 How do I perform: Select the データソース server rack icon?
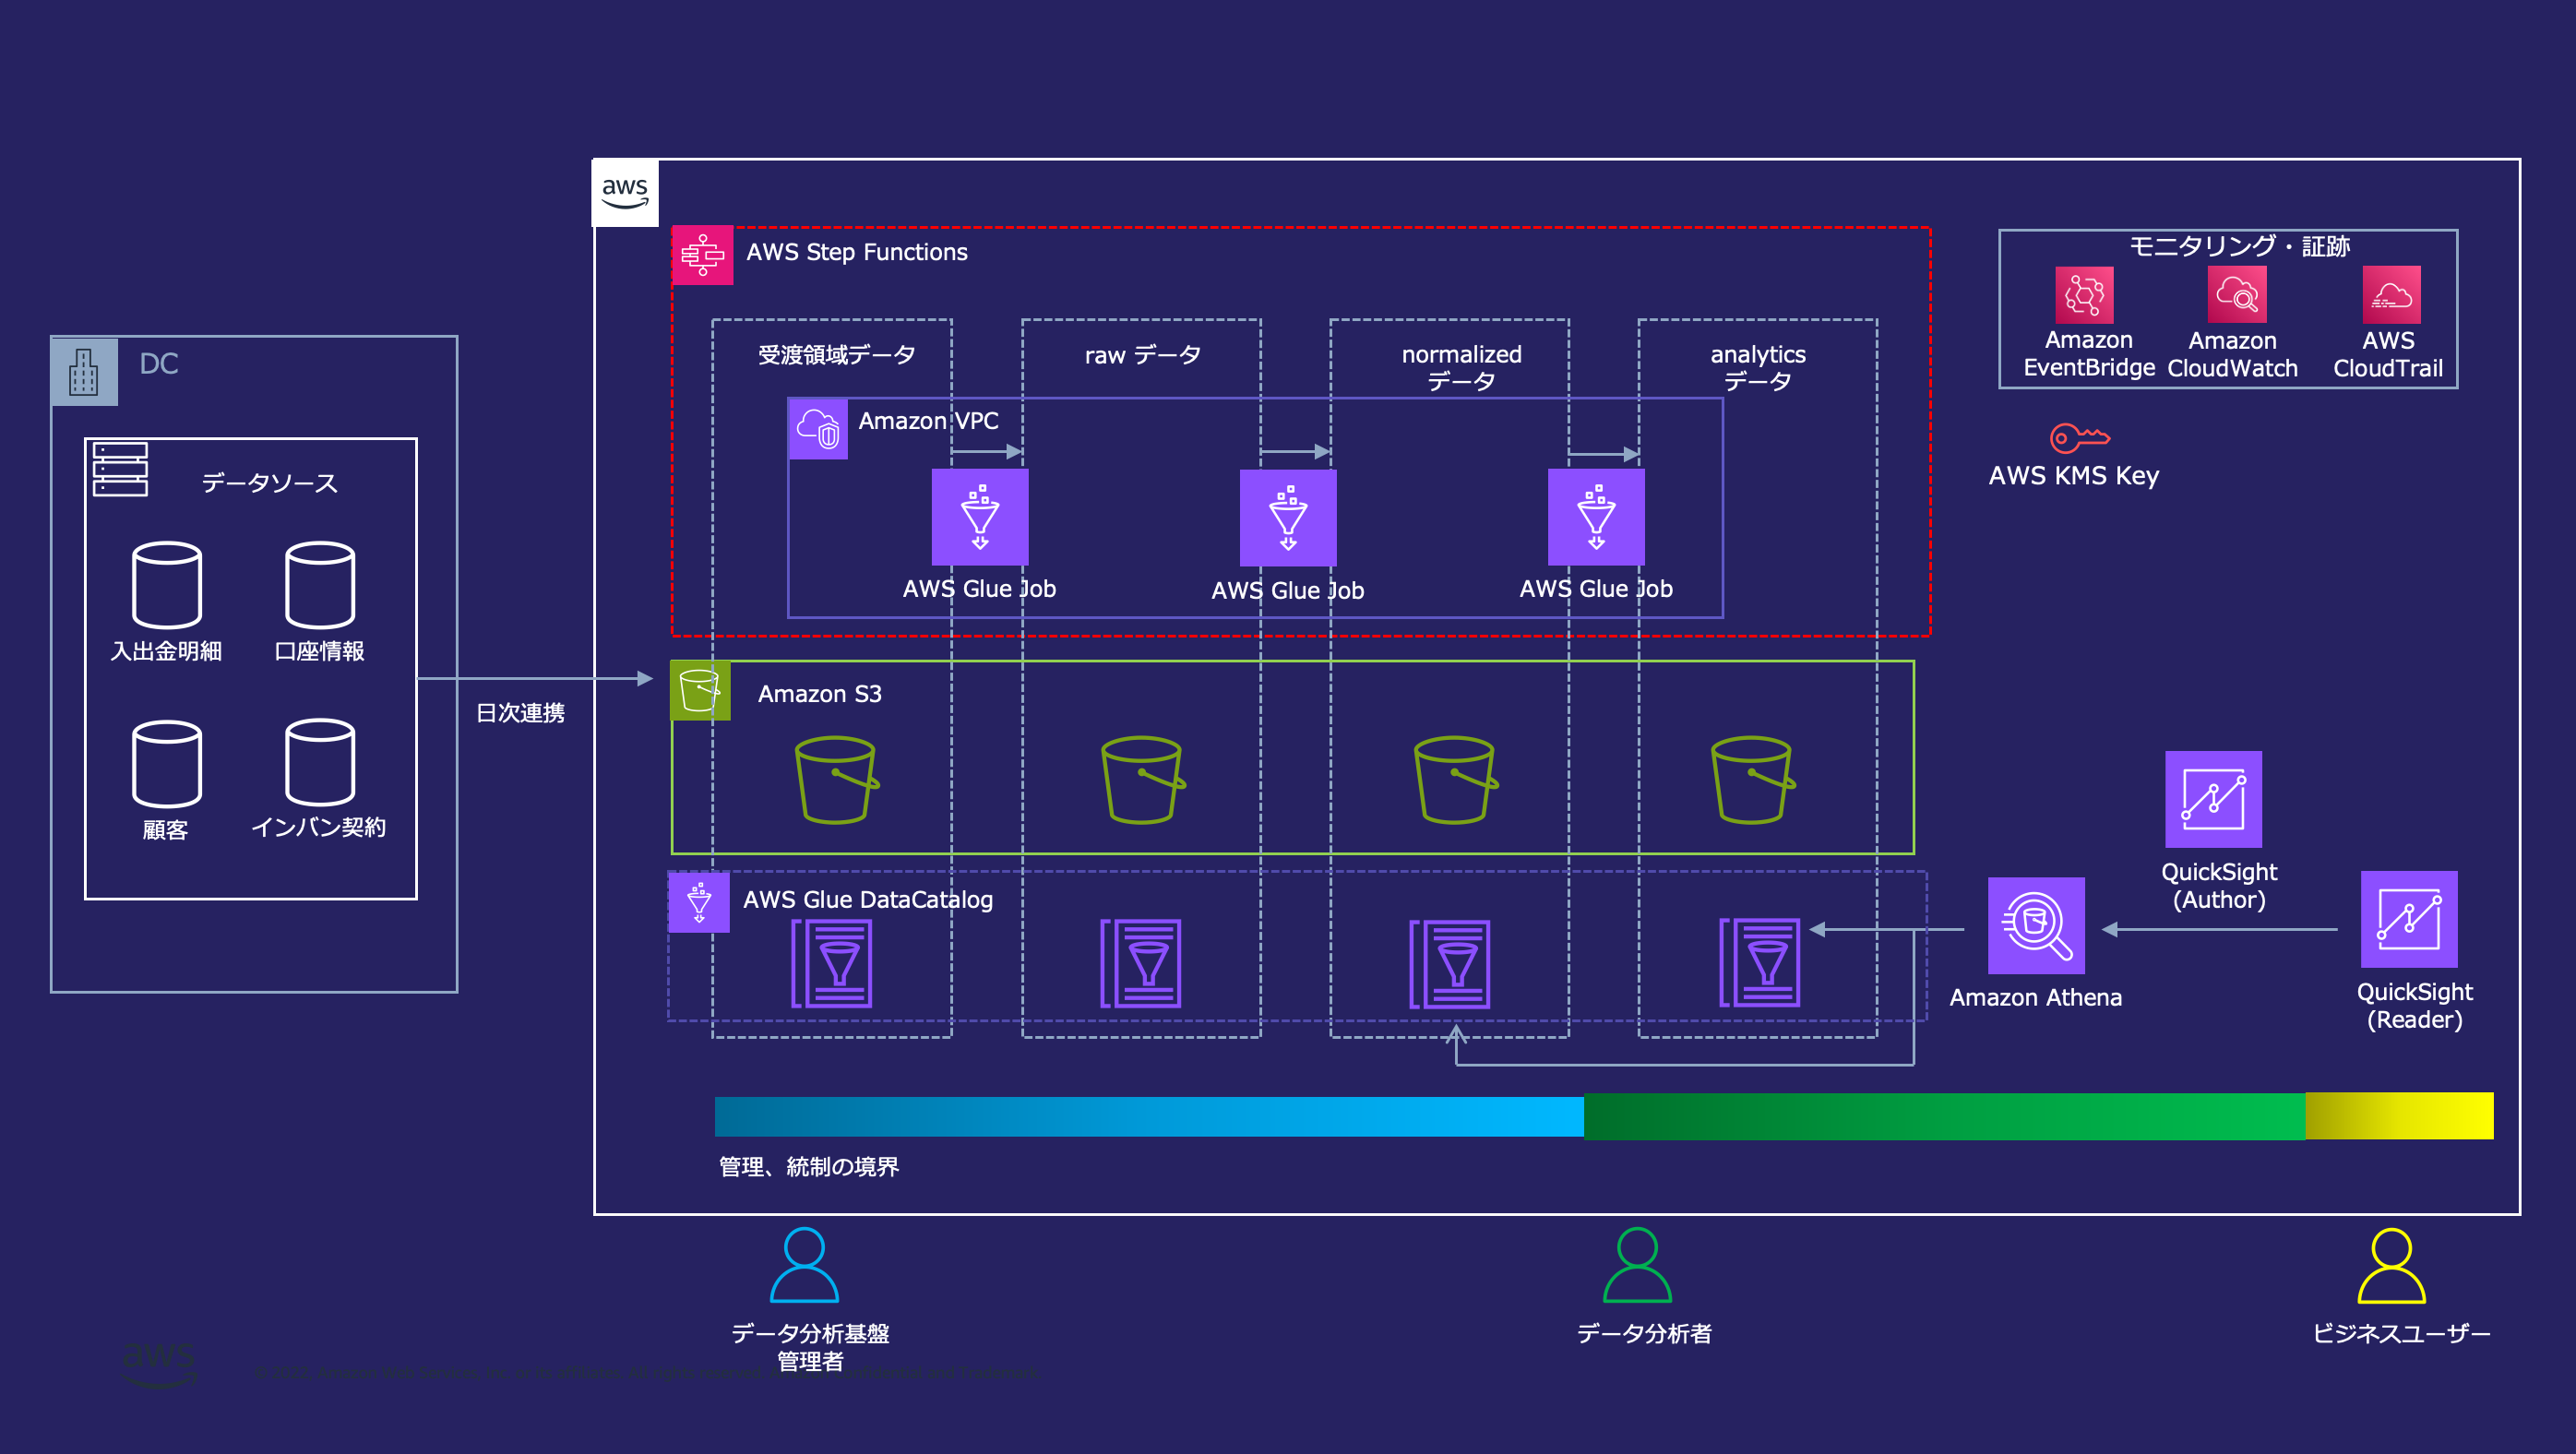(120, 470)
